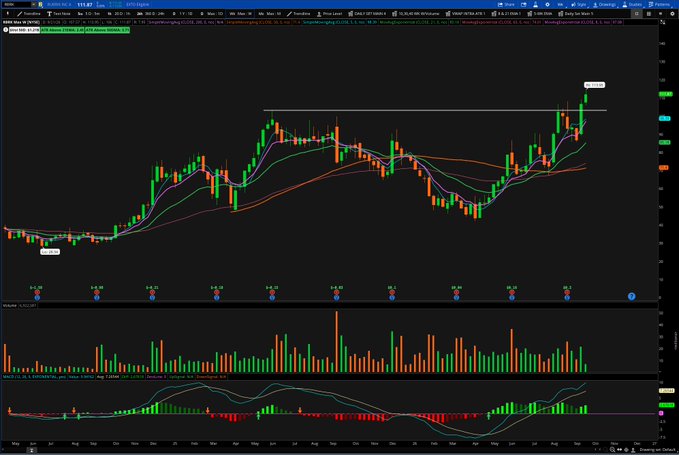Select the Price Level drawing tool
The width and height of the screenshot is (679, 455).
tap(330, 13)
